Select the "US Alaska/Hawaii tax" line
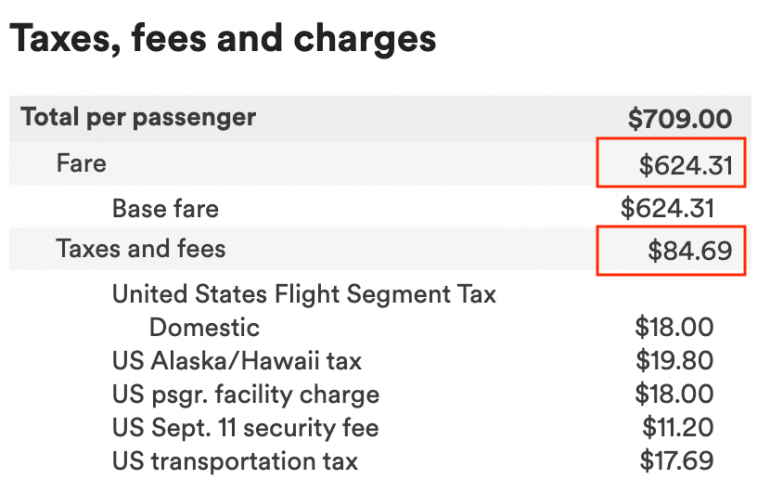The width and height of the screenshot is (770, 492). (x=237, y=360)
